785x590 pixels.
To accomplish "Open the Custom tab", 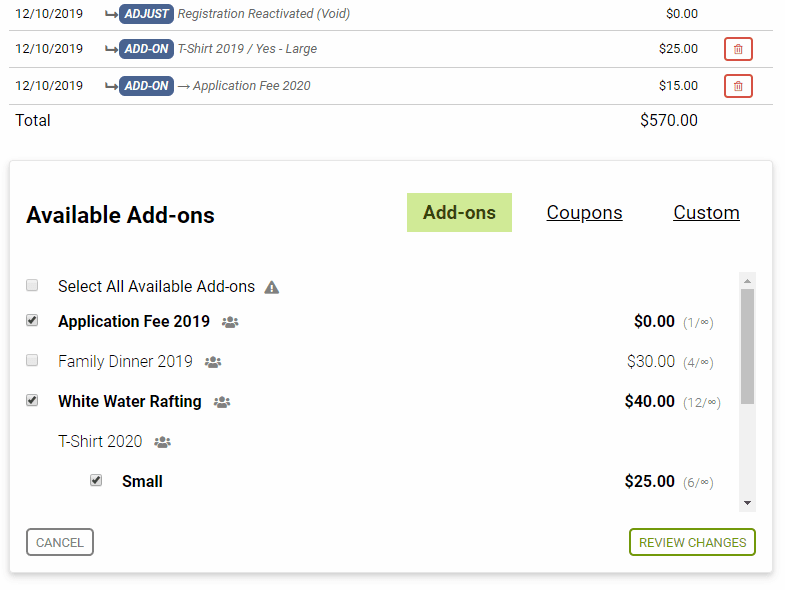I will coord(706,212).
